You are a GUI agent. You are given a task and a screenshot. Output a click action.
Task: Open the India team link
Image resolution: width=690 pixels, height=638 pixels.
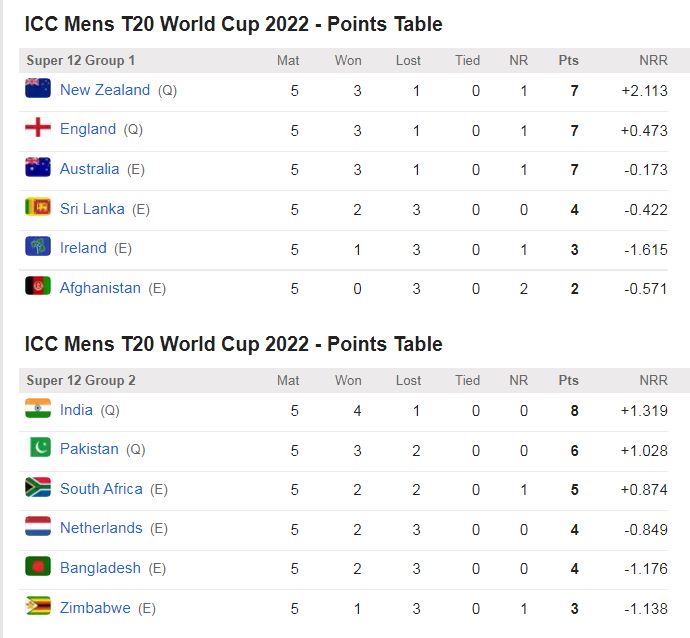pyautogui.click(x=76, y=410)
